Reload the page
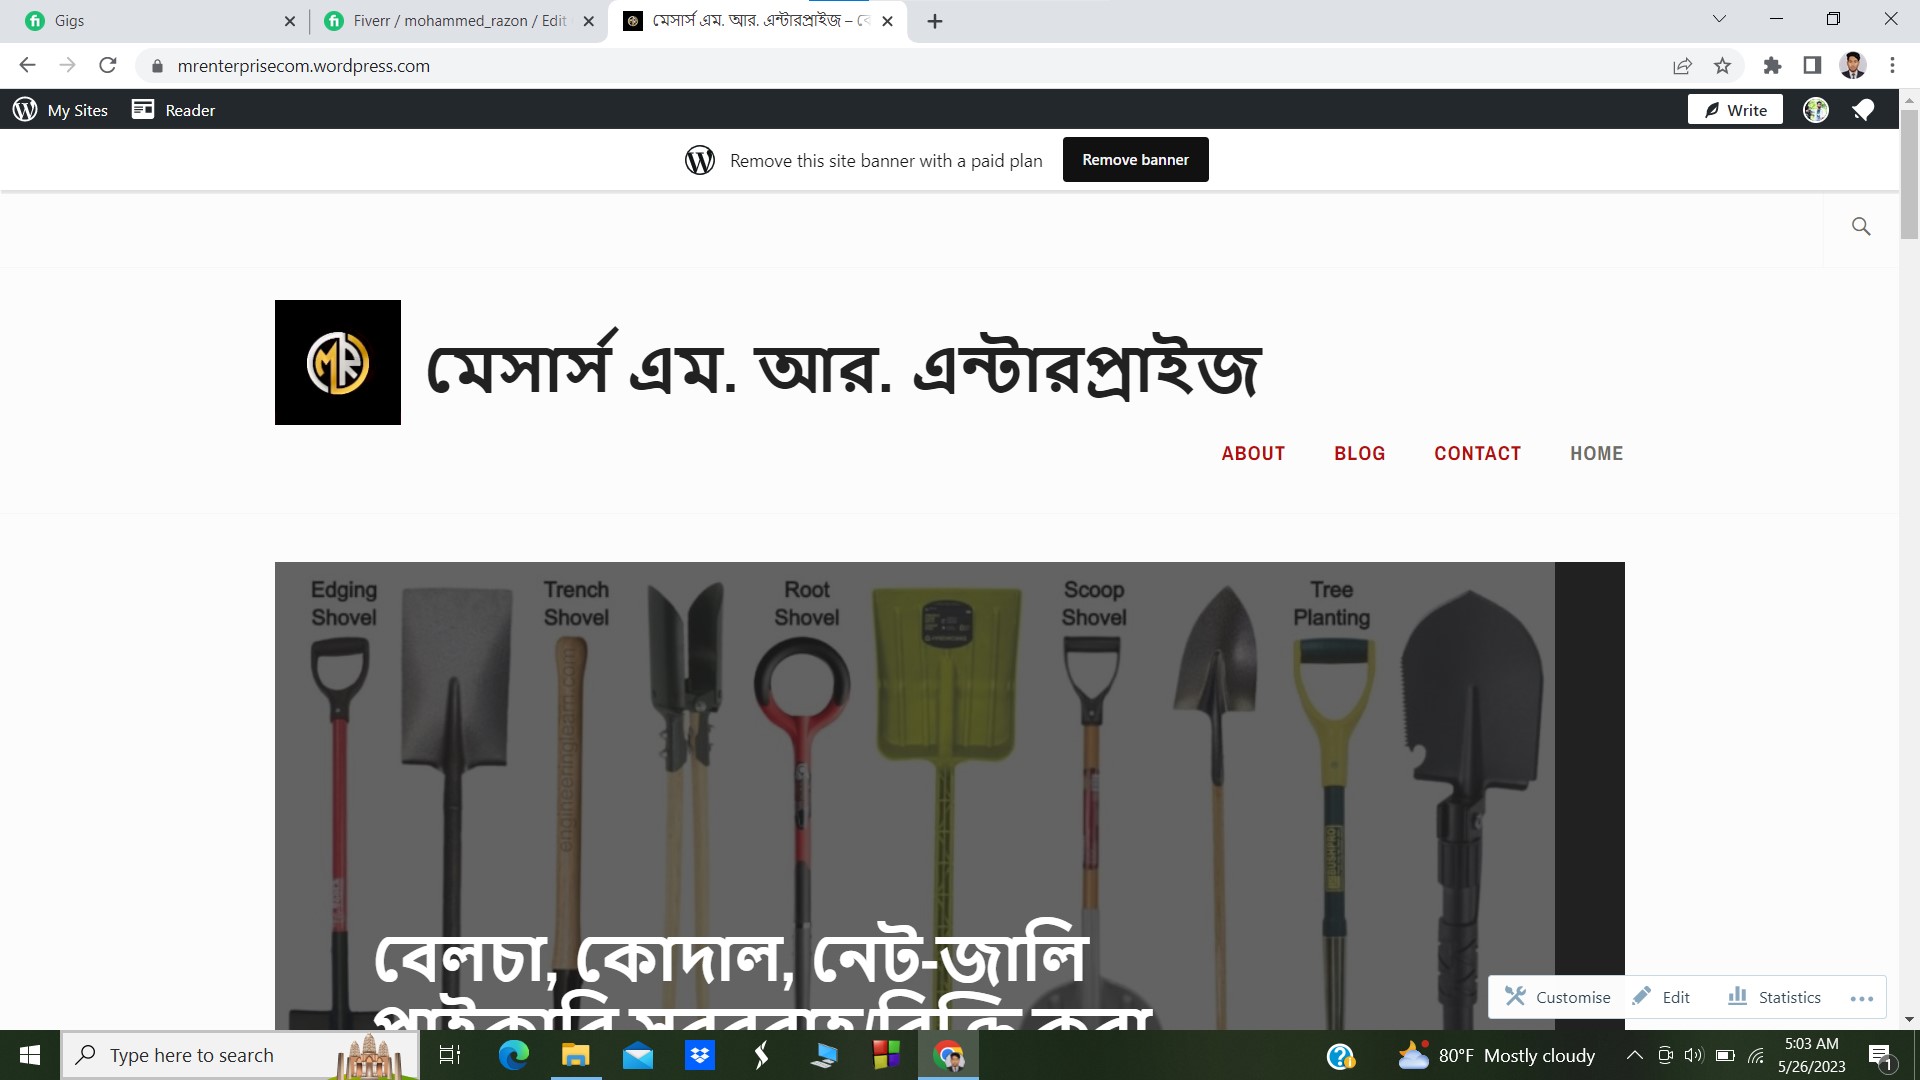The height and width of the screenshot is (1080, 1920). (108, 66)
